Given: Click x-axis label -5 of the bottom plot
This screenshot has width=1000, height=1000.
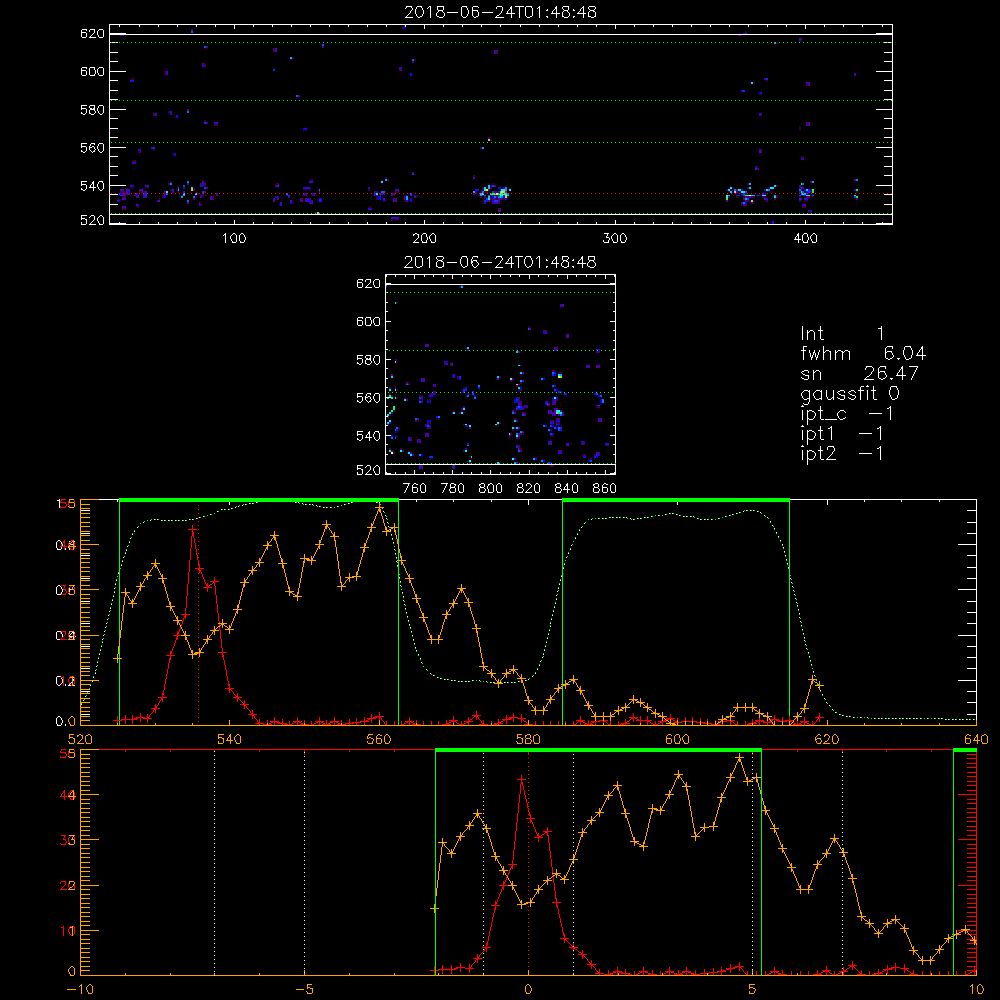Looking at the screenshot, I should [305, 990].
